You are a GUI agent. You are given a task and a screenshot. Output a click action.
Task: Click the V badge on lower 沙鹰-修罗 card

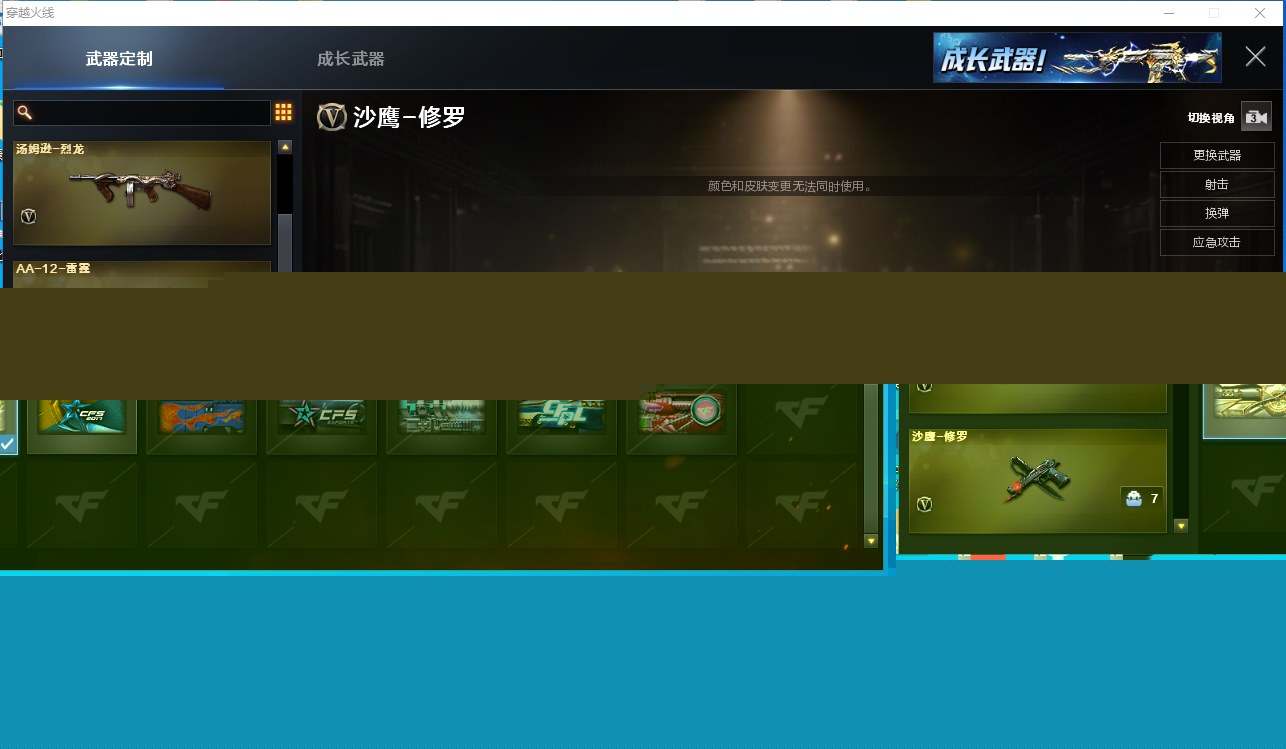click(924, 504)
